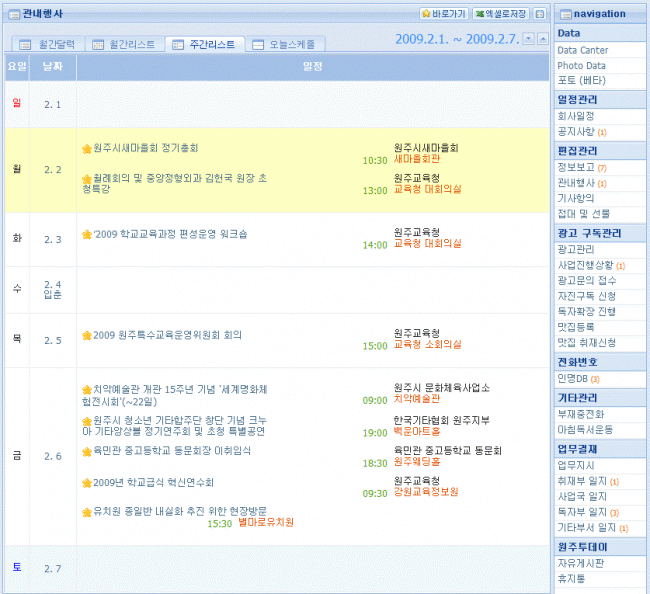Click the star icon next to '2009 학교교육과정 편성운영 워크숍
650x594 pixels.
click(x=86, y=233)
